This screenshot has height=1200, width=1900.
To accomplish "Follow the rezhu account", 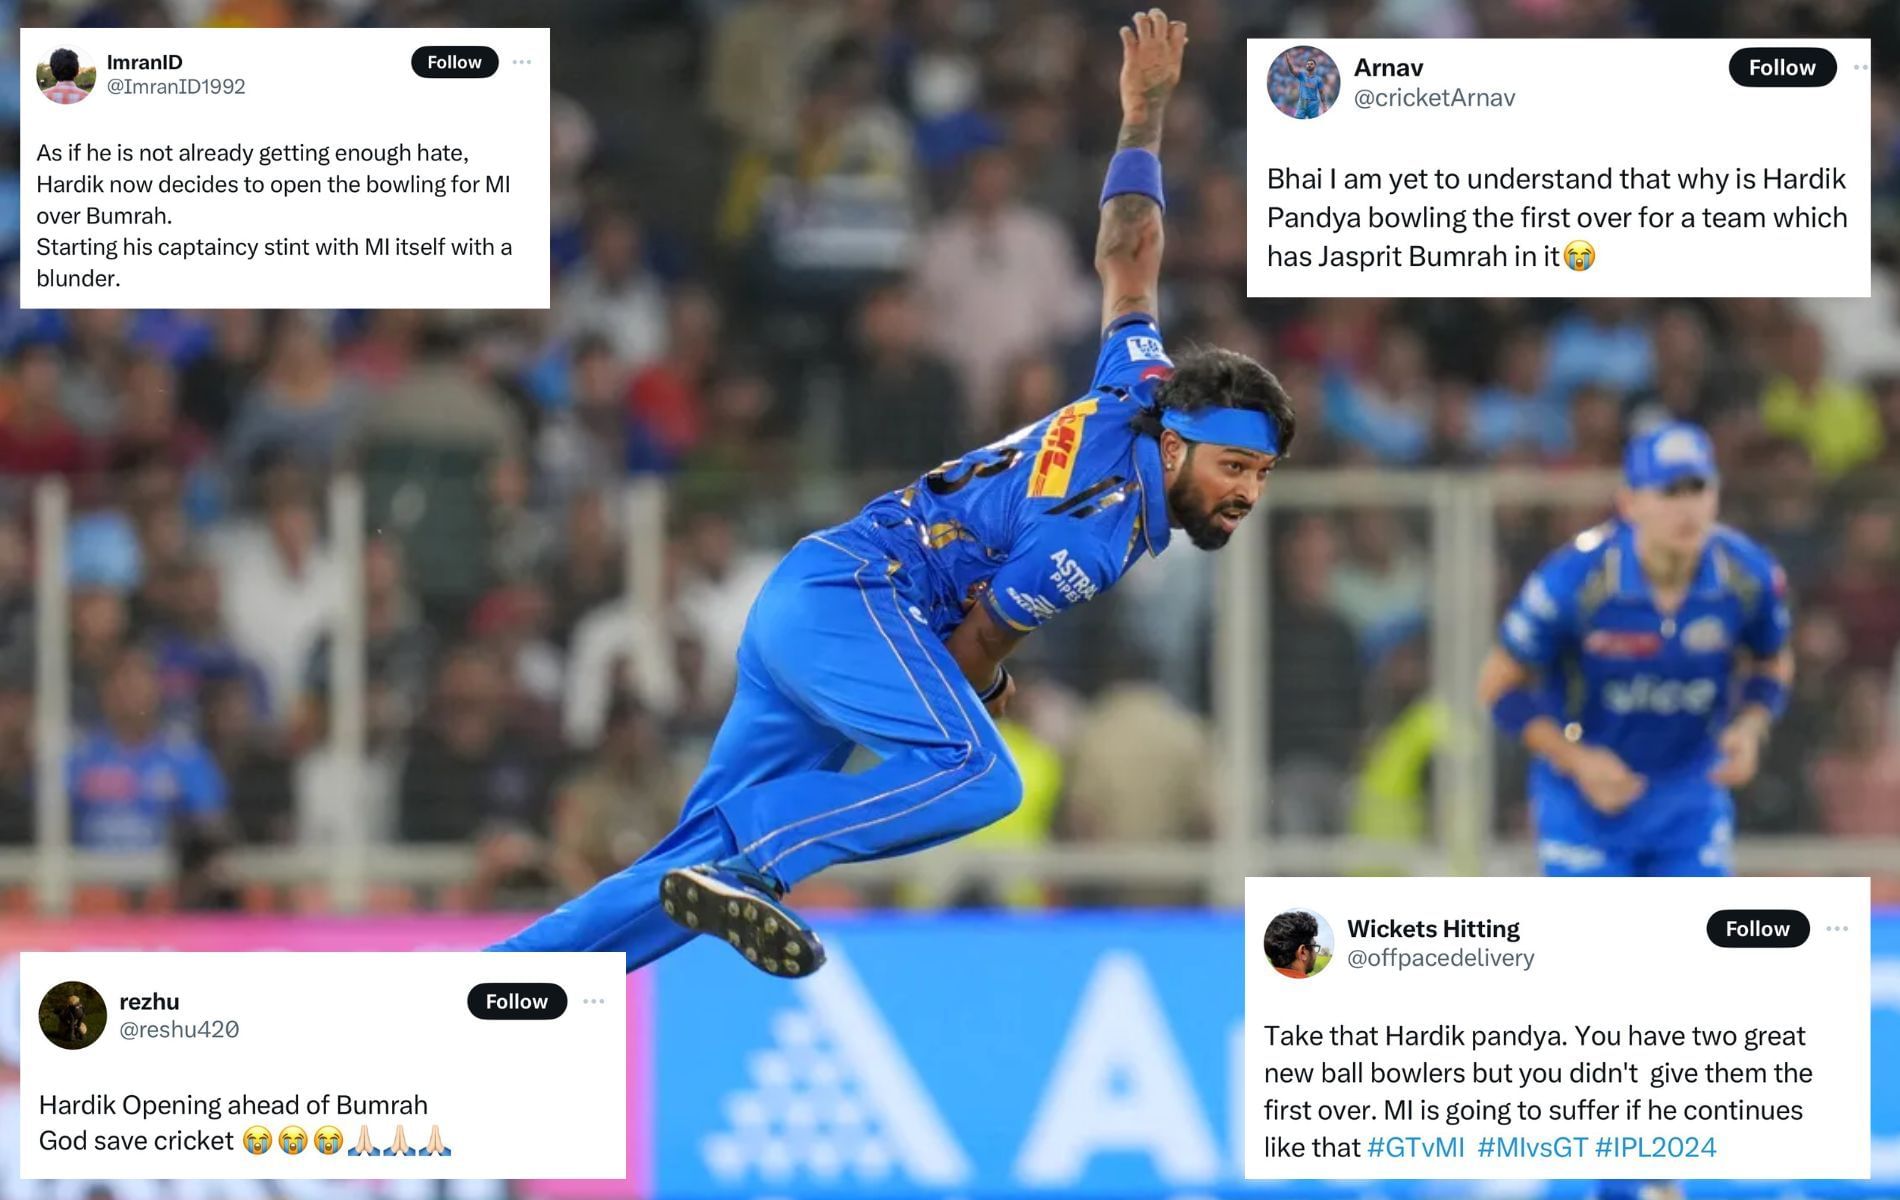I will pos(517,1001).
